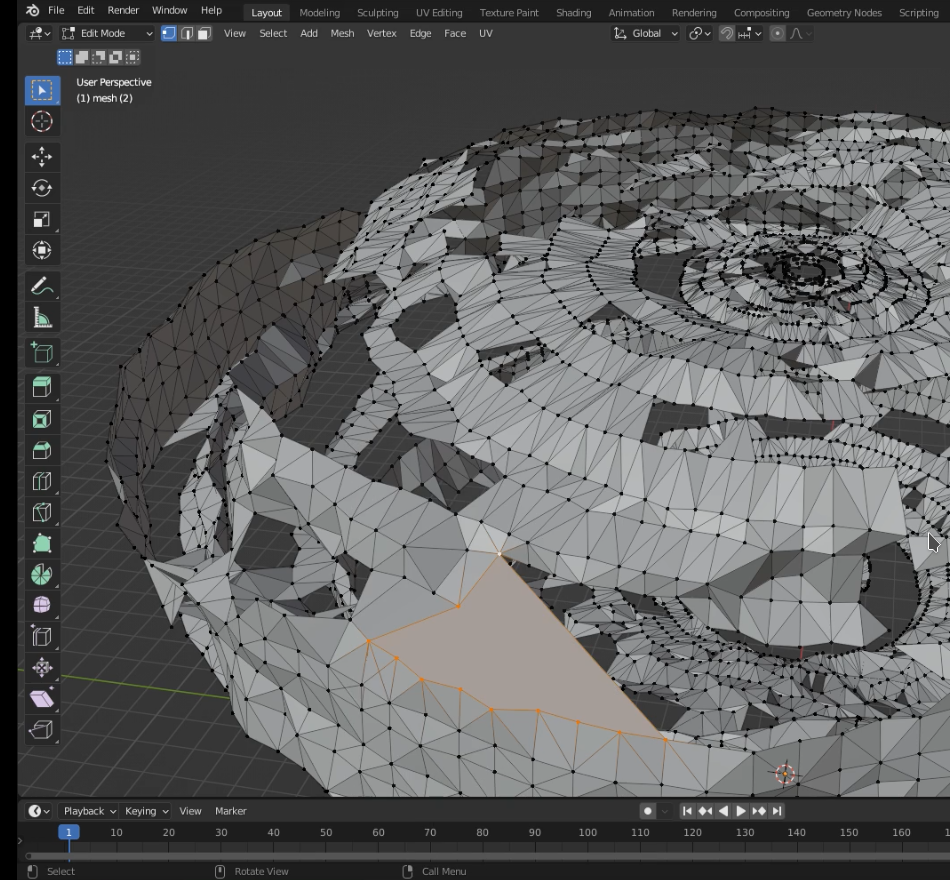The image size is (950, 880).
Task: Click the Marker menu in timeline
Action: click(230, 811)
